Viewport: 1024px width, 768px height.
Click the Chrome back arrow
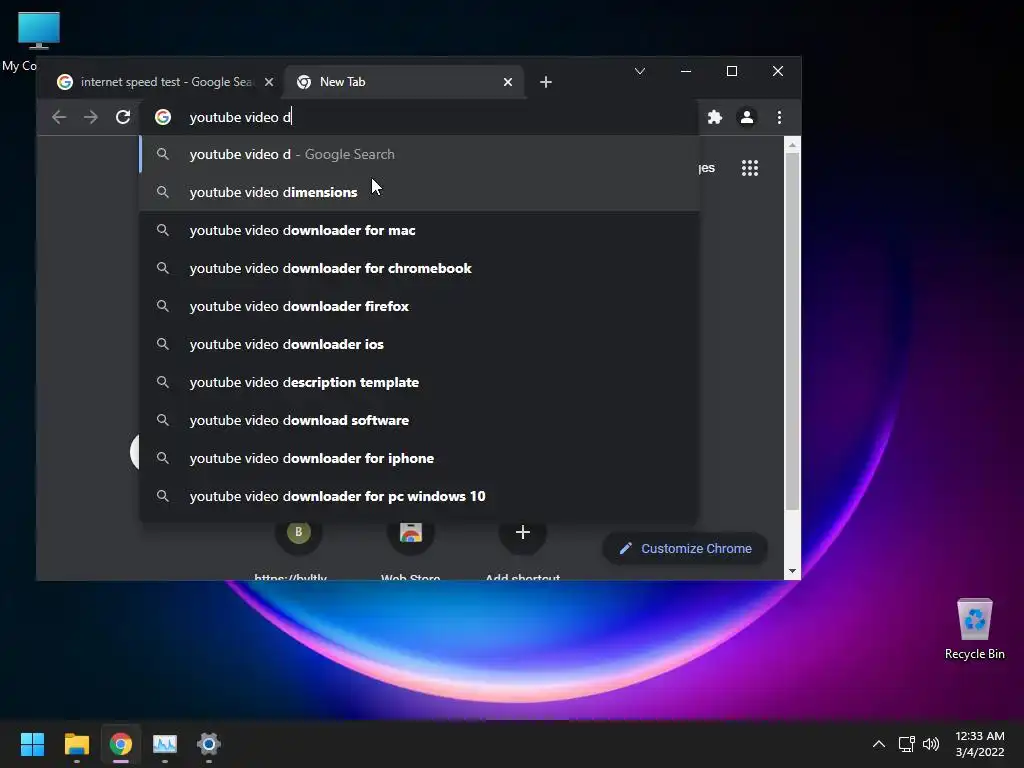(x=59, y=117)
